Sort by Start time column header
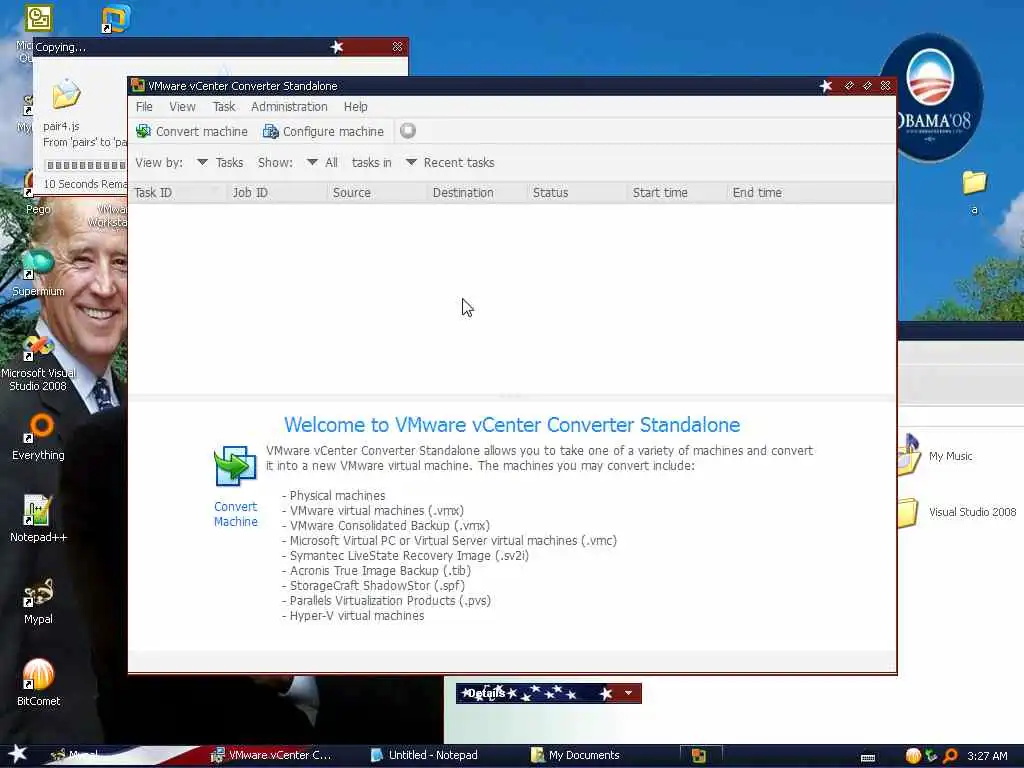The image size is (1024, 768). click(677, 193)
